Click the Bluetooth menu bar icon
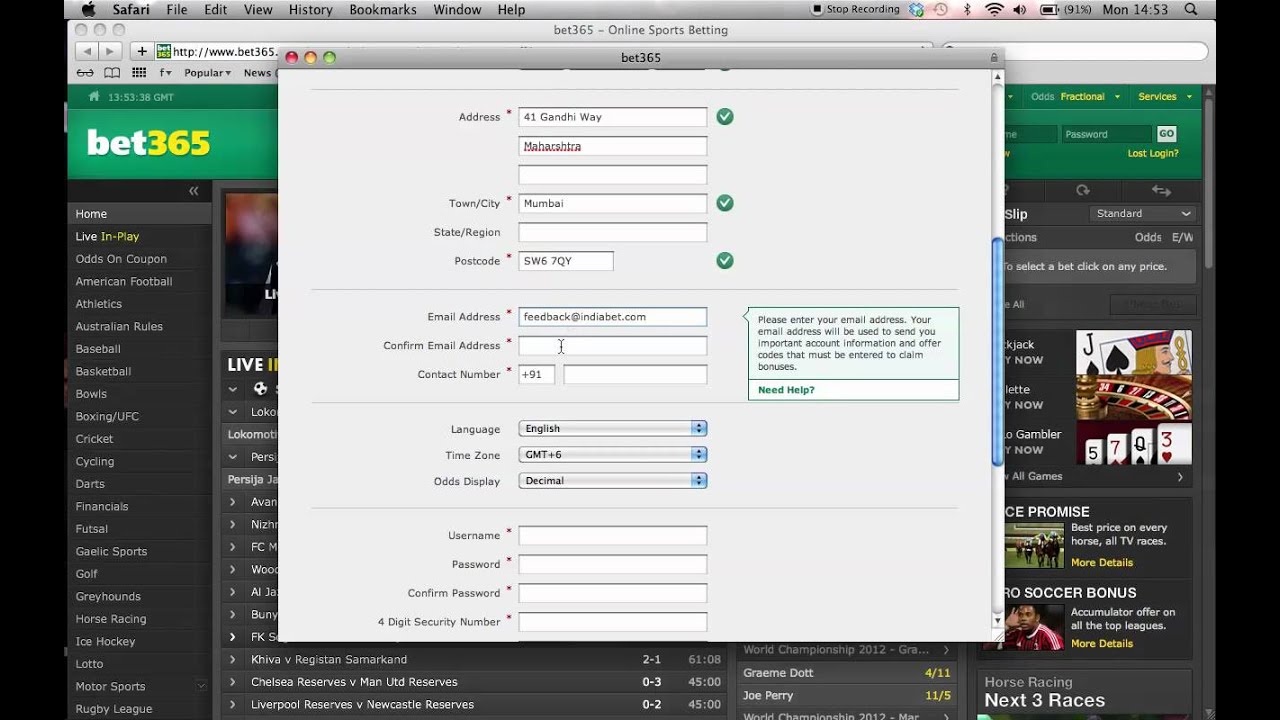The image size is (1280, 720). (966, 10)
